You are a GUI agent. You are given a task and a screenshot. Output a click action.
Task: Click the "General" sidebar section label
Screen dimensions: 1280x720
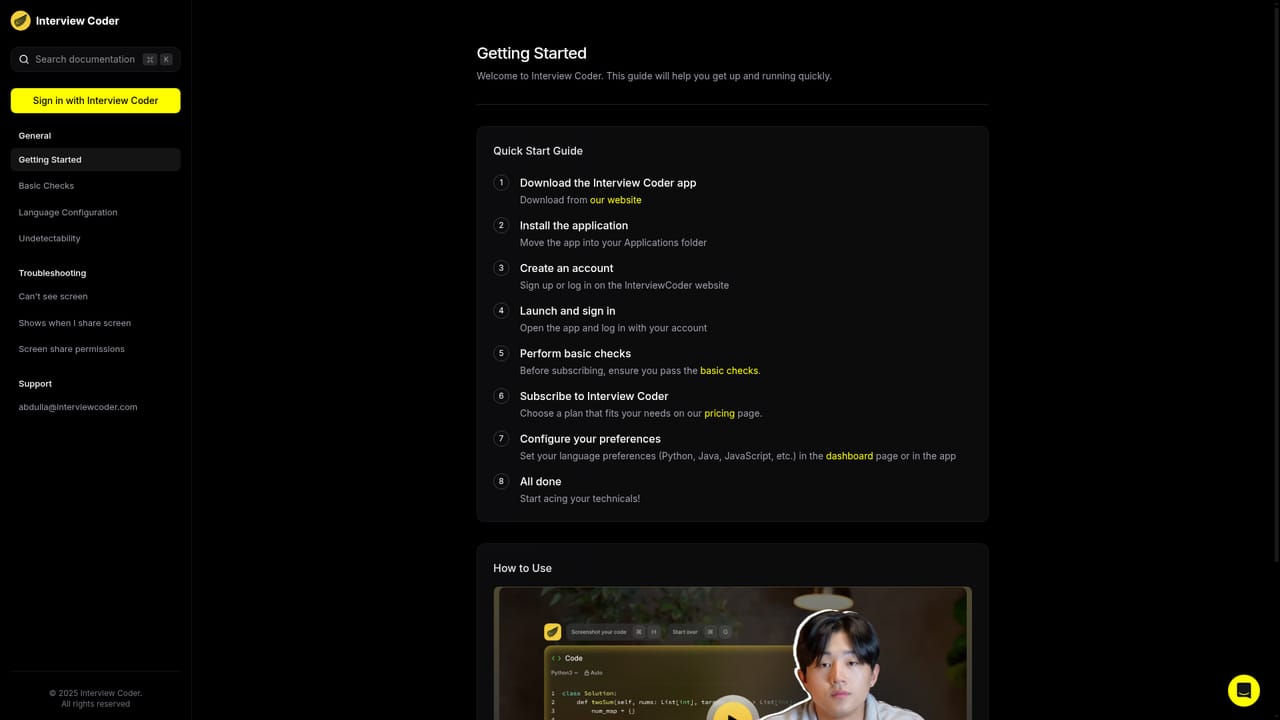35,136
